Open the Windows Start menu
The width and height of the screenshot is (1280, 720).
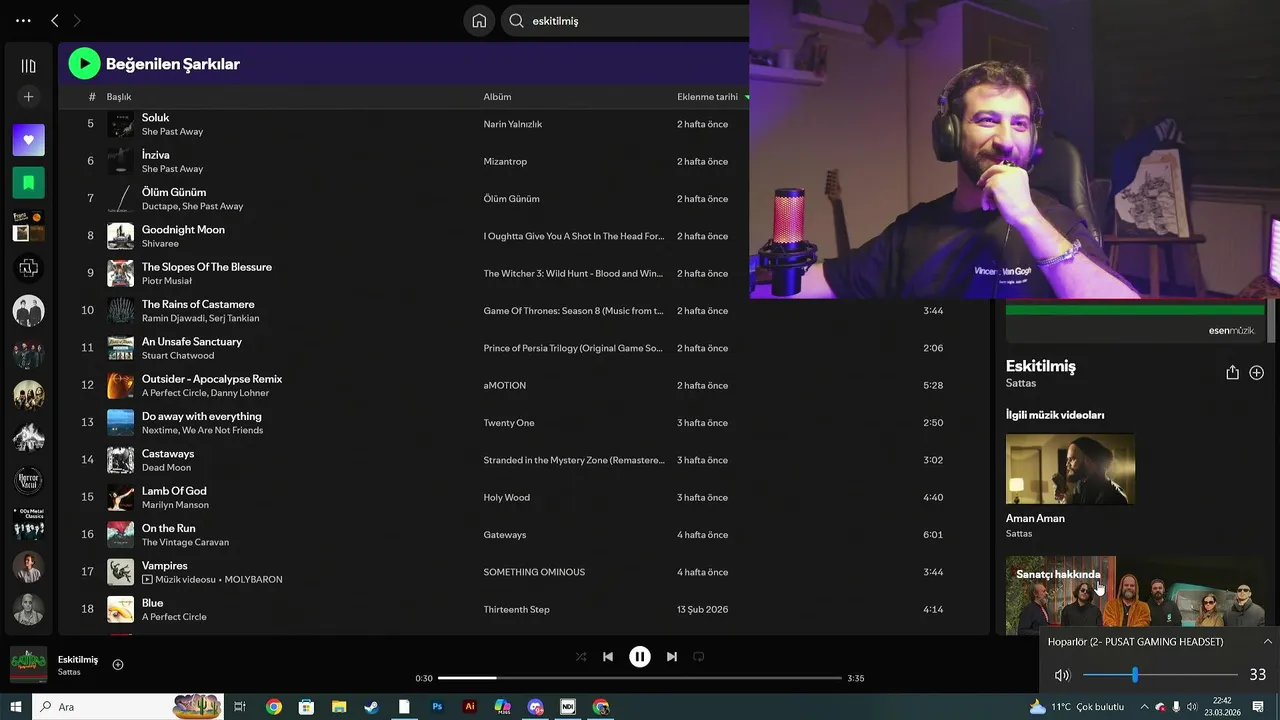coord(15,707)
